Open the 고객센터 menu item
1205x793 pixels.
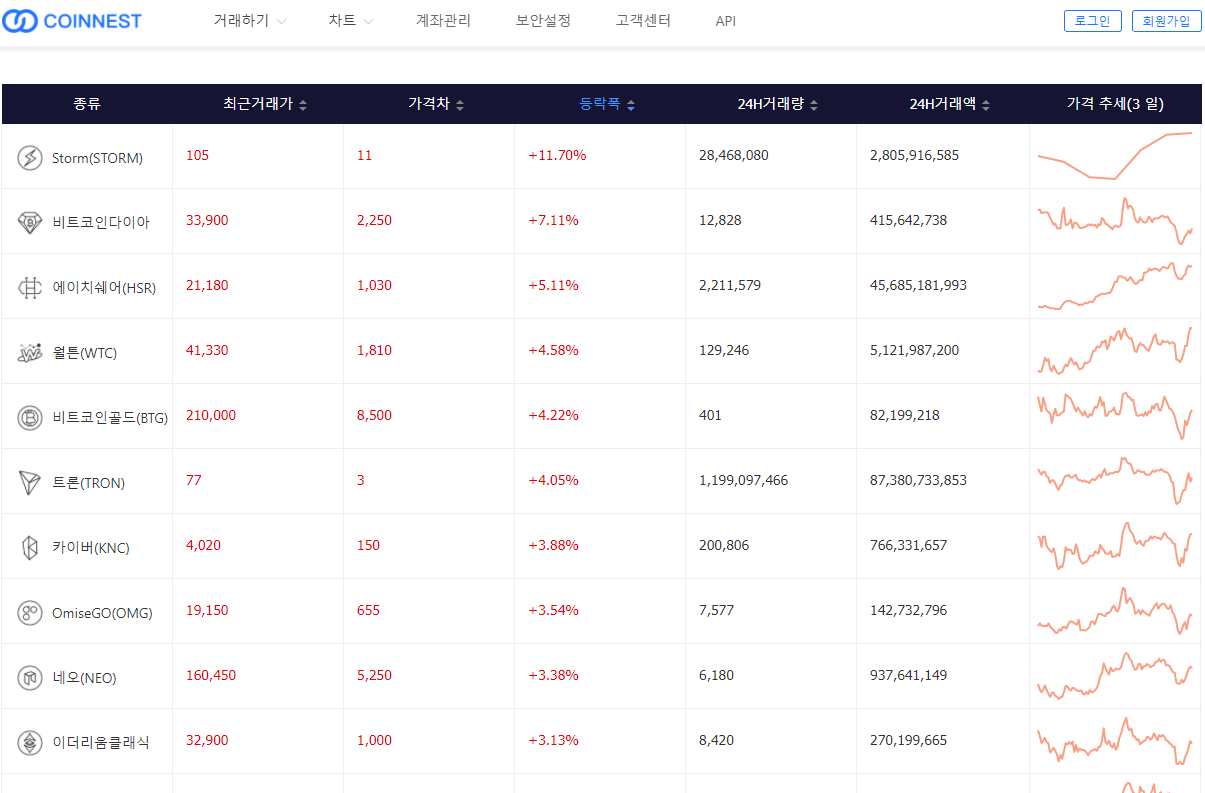click(643, 21)
